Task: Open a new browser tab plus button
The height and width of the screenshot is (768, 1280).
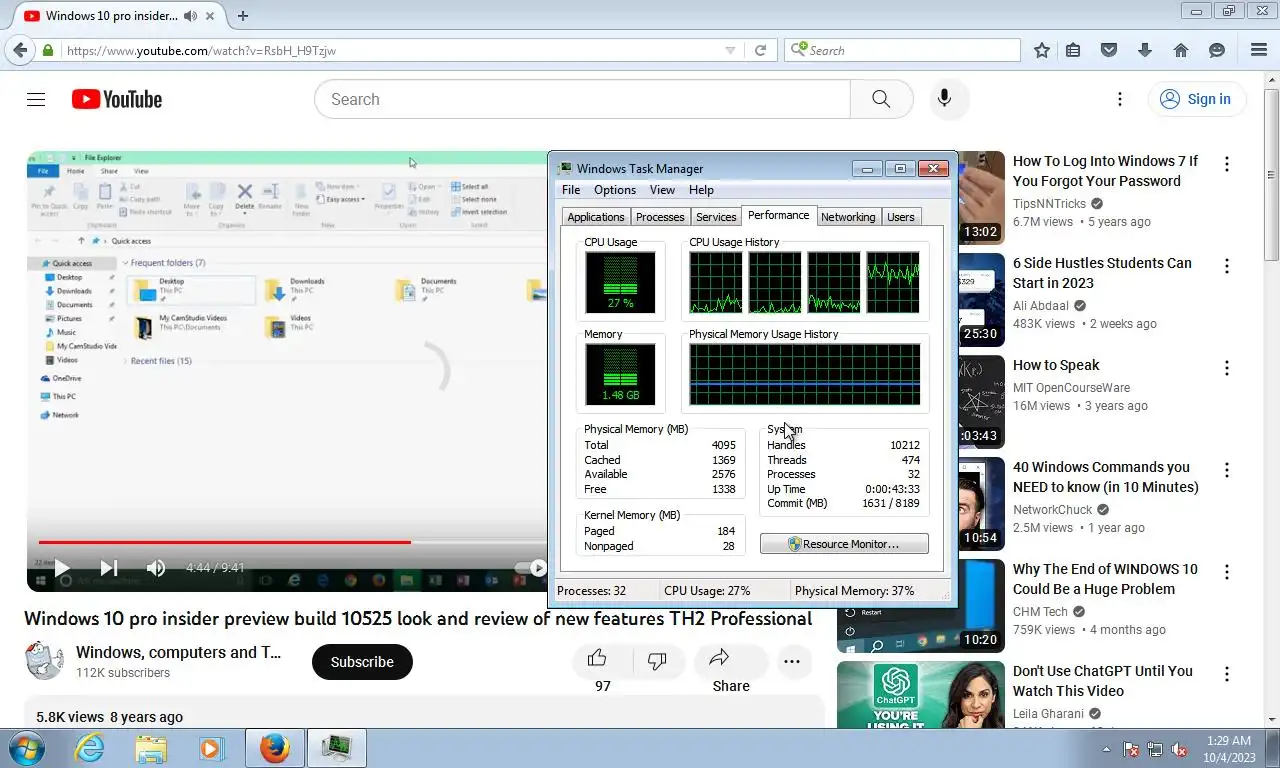Action: (x=242, y=15)
